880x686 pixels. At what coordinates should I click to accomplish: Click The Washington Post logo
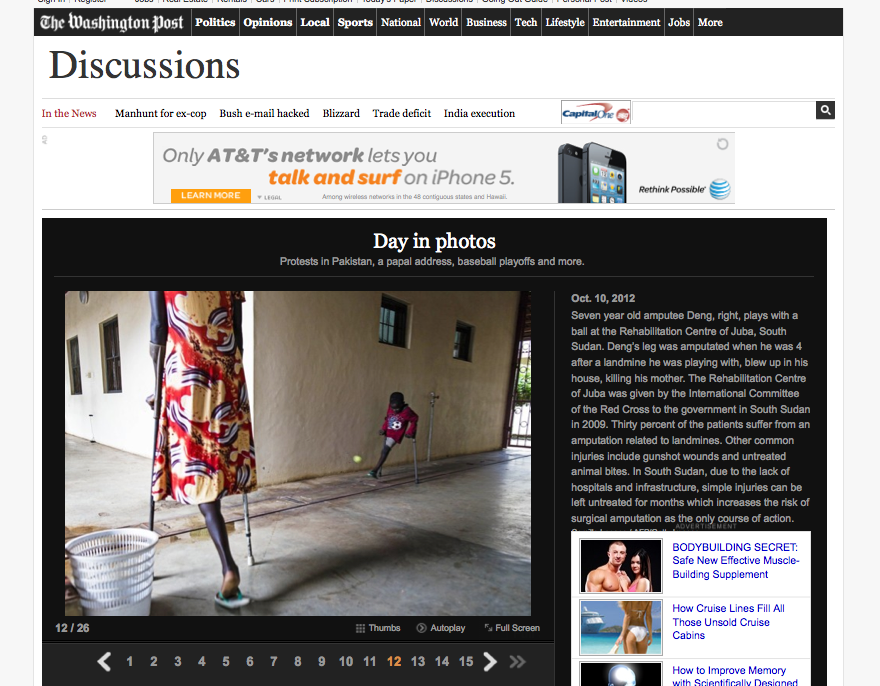tap(112, 22)
